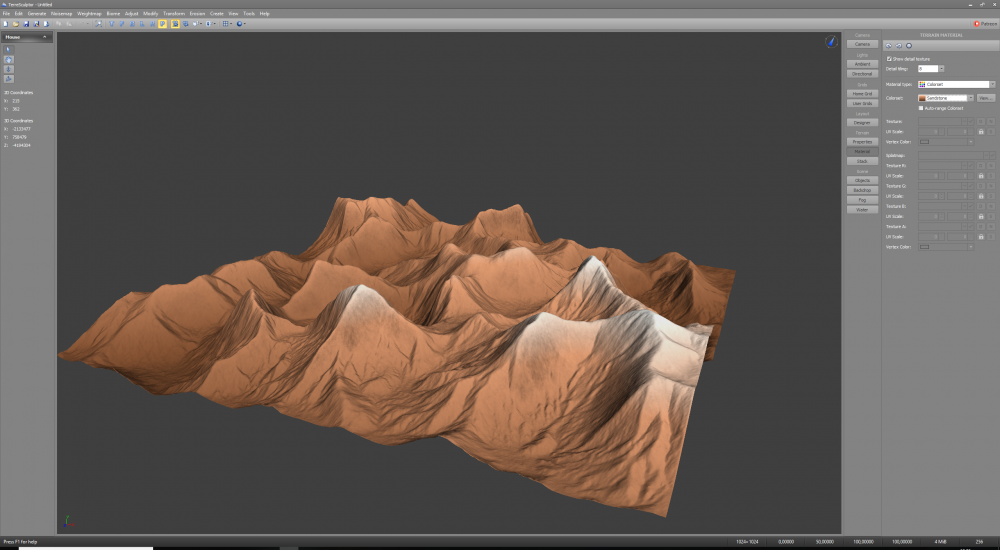1000x550 pixels.
Task: Click the Open folder icon in toolbar
Action: tap(14, 23)
